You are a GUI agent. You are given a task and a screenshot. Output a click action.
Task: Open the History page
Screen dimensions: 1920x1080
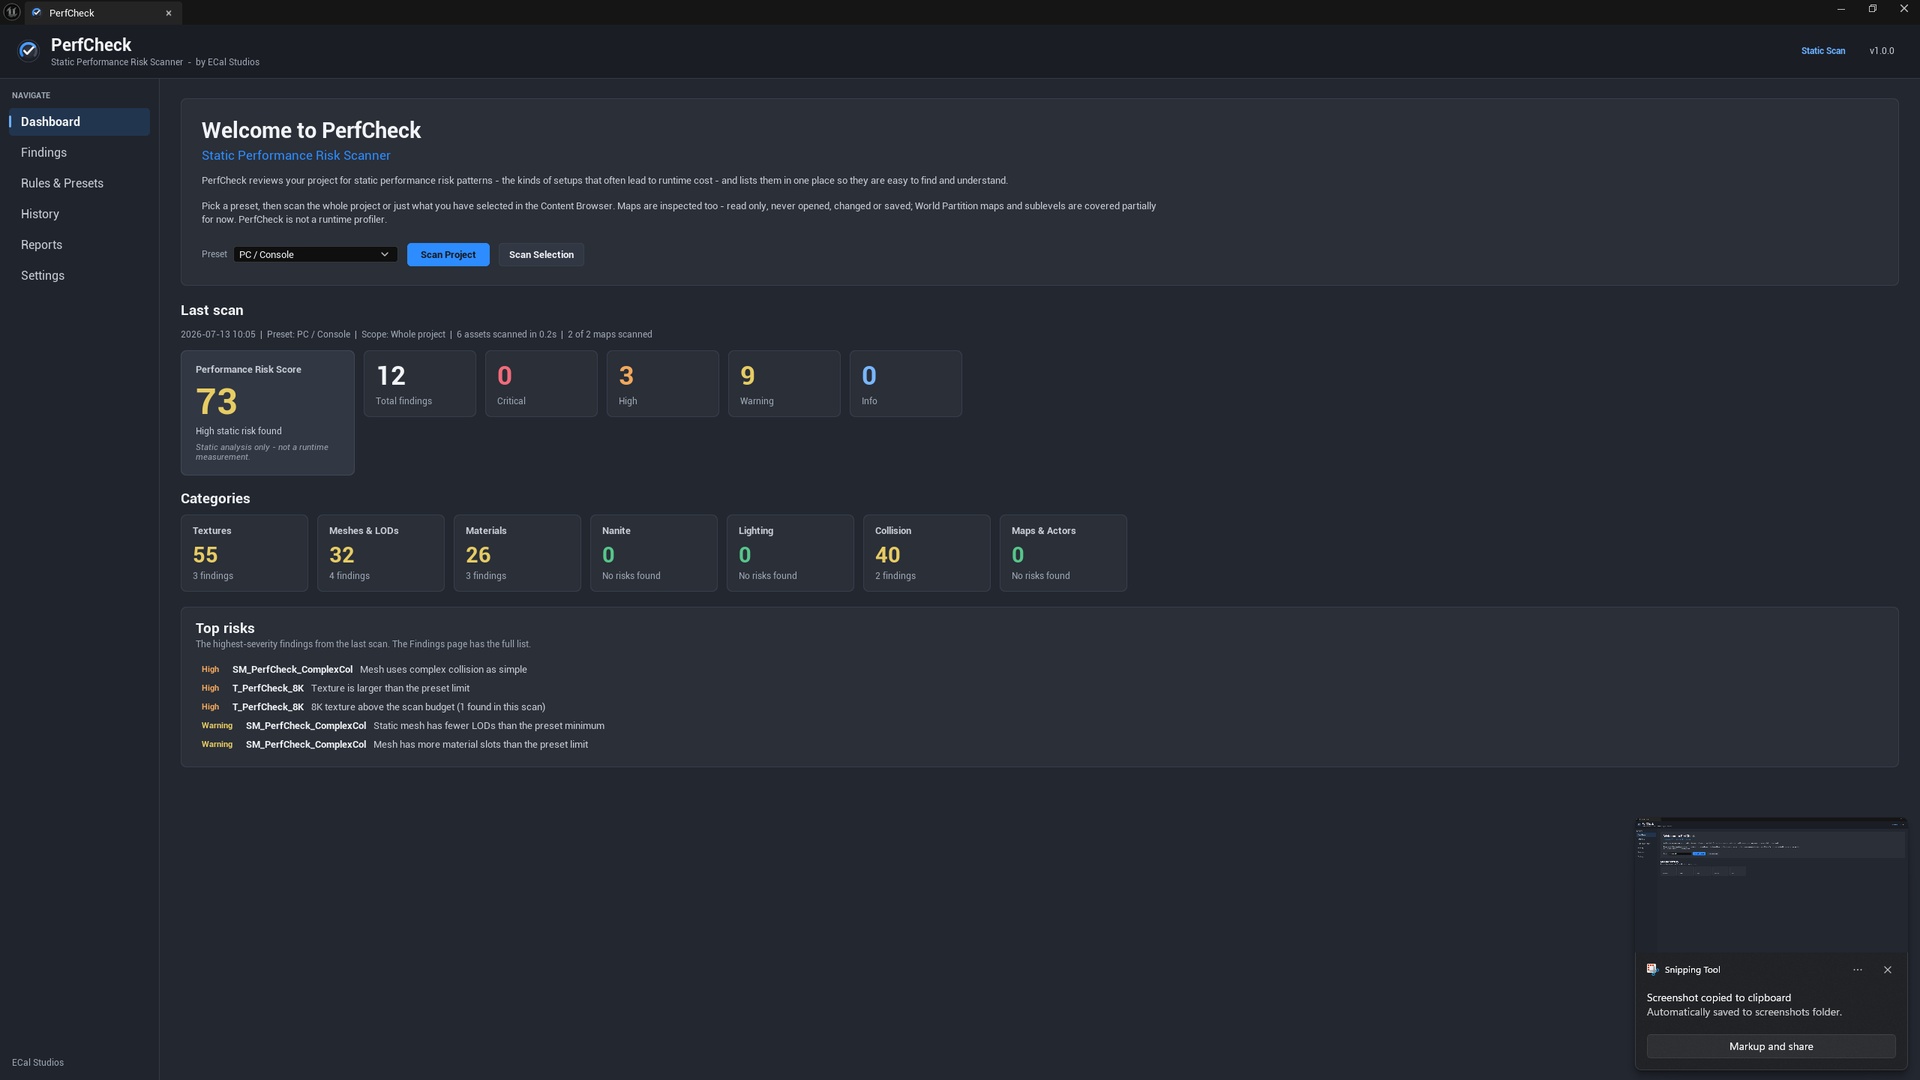[79, 214]
